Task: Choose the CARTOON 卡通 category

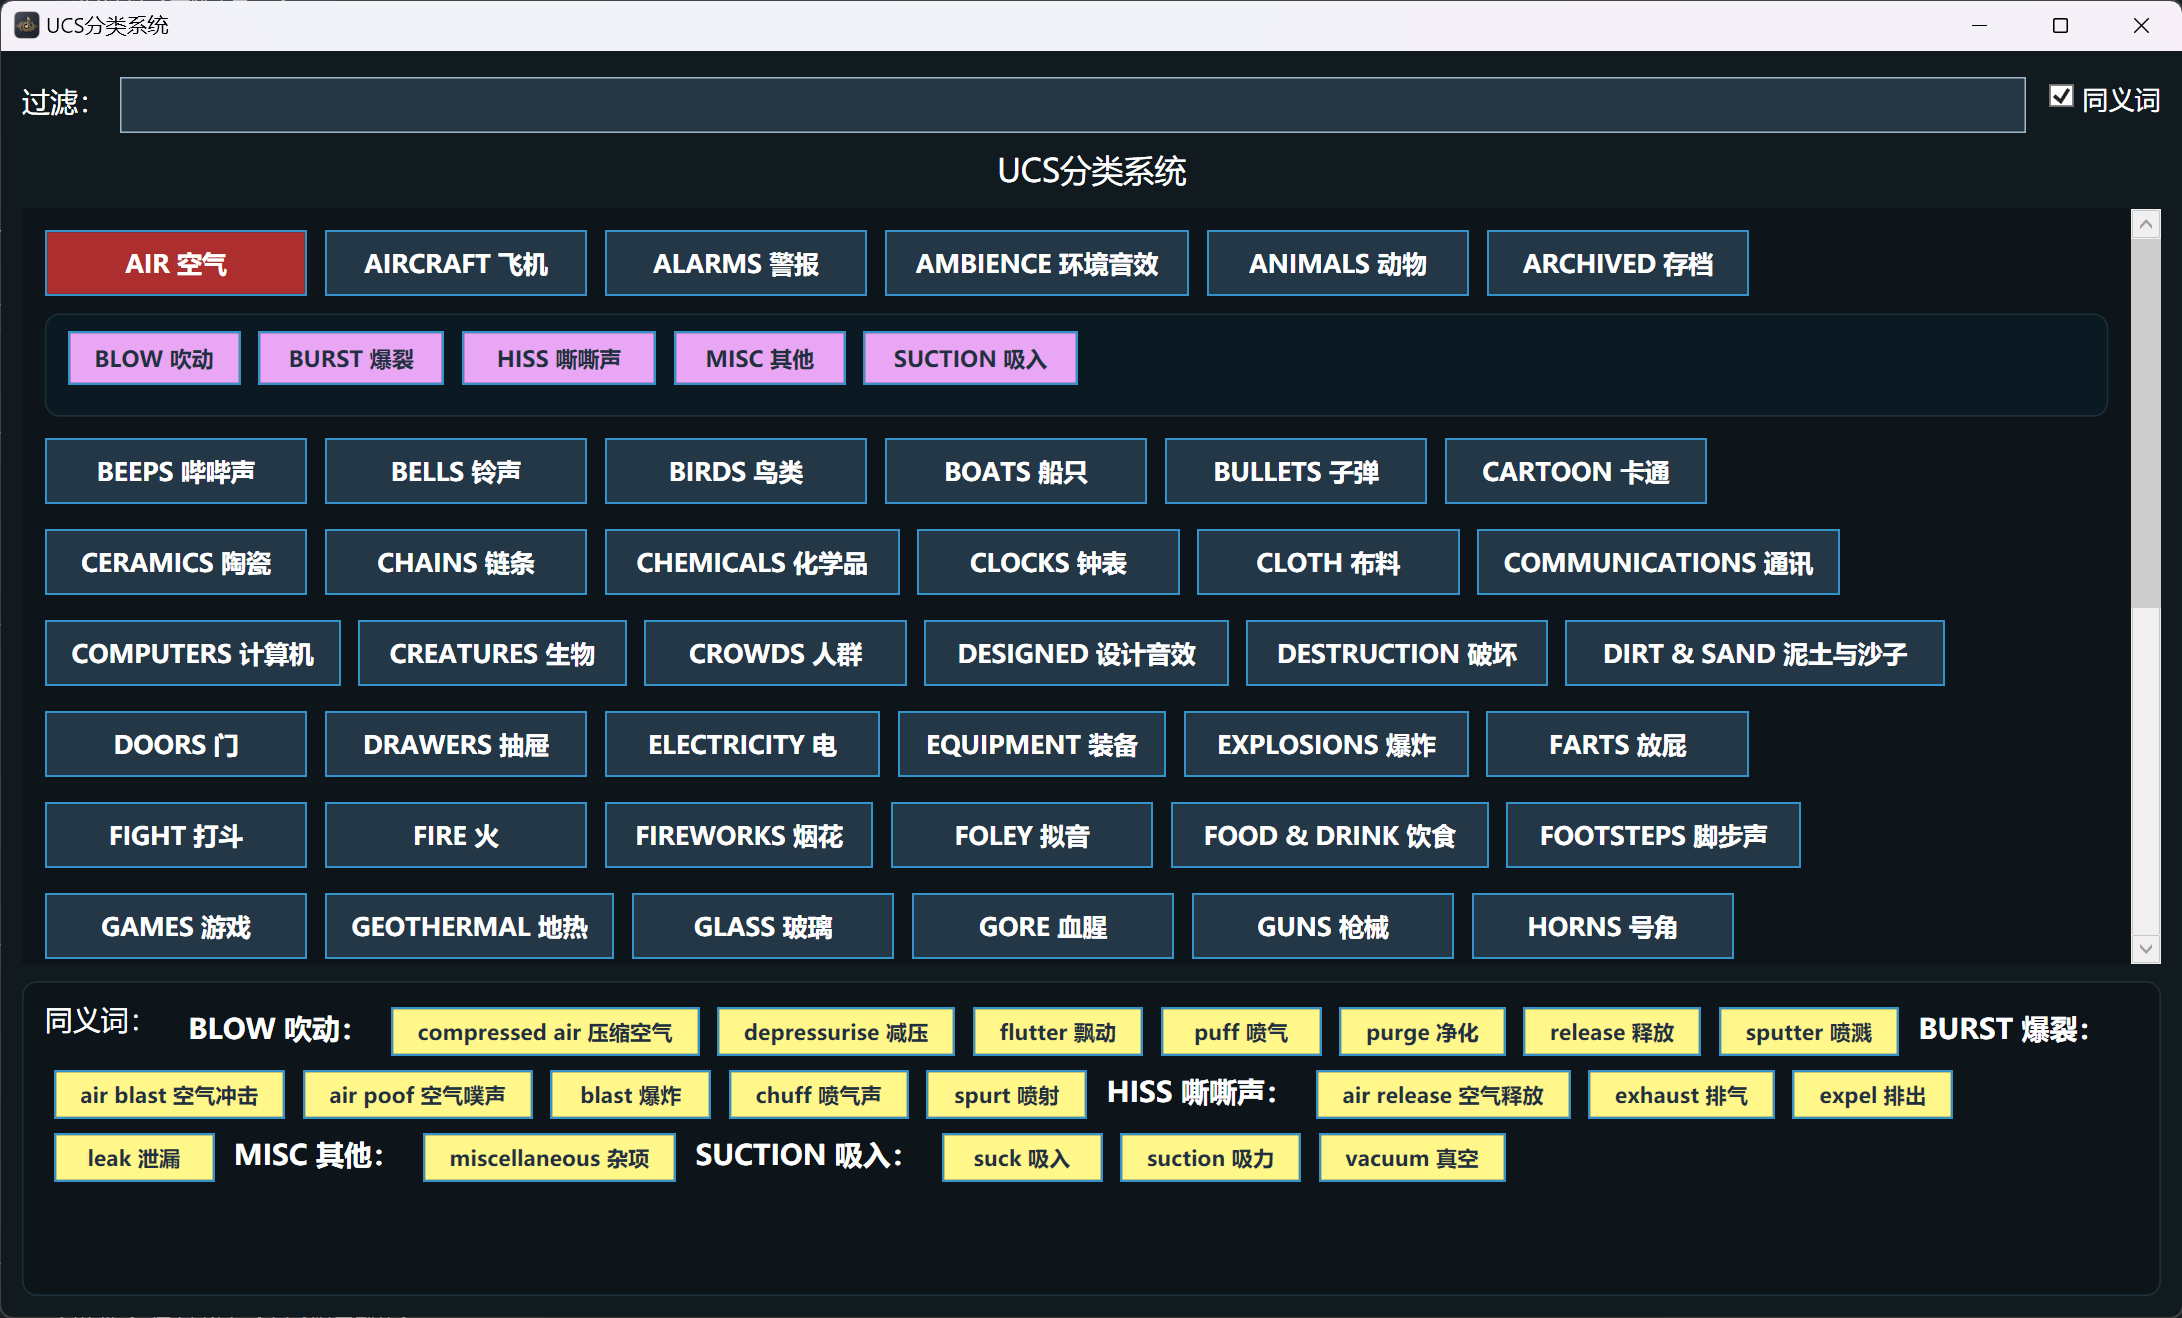Action: (1576, 471)
